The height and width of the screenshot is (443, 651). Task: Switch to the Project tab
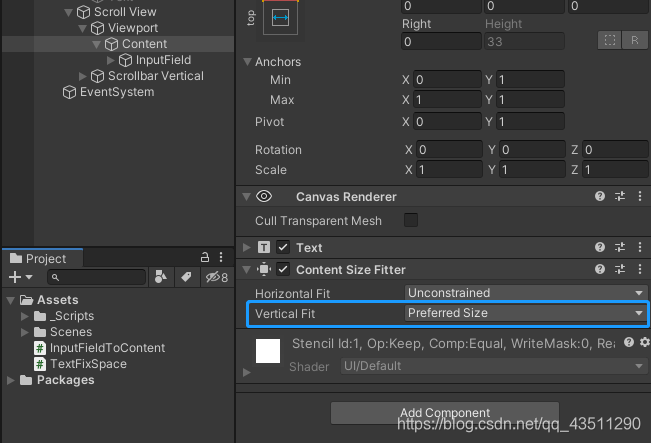tap(42, 258)
